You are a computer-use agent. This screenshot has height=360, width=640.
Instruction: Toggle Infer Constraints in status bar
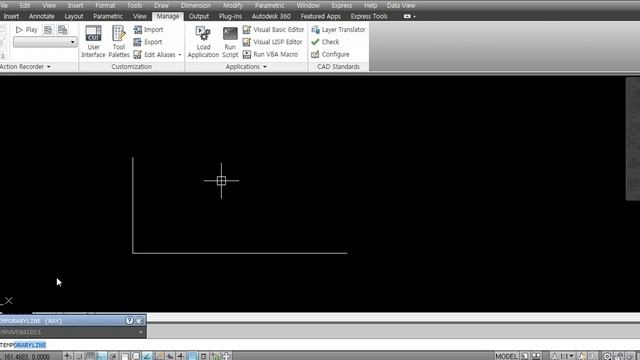(x=67, y=356)
